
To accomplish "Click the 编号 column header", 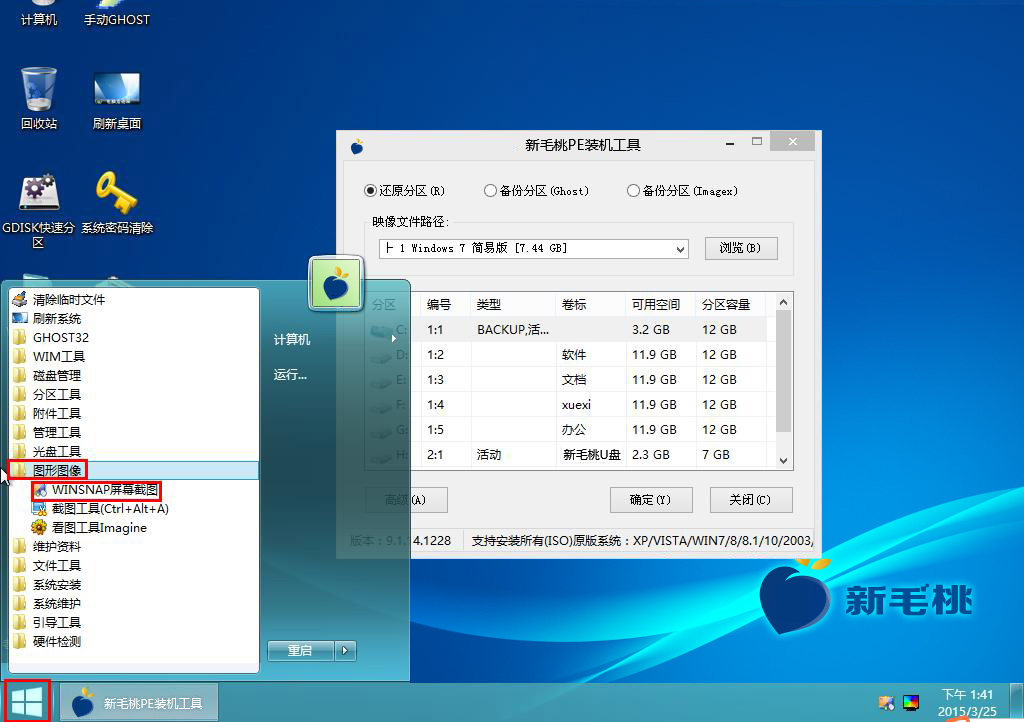I will (x=441, y=305).
